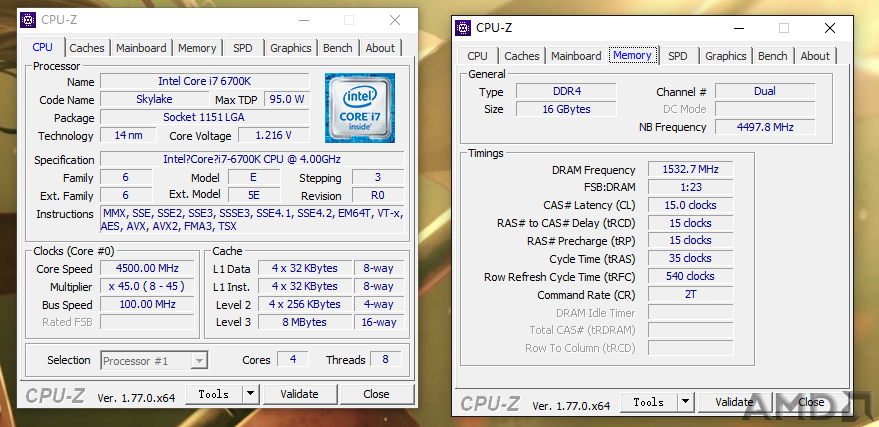Viewport: 879px width, 427px height.
Task: Click the Level 2 4 x 256 KBytes value
Action: pos(305,304)
